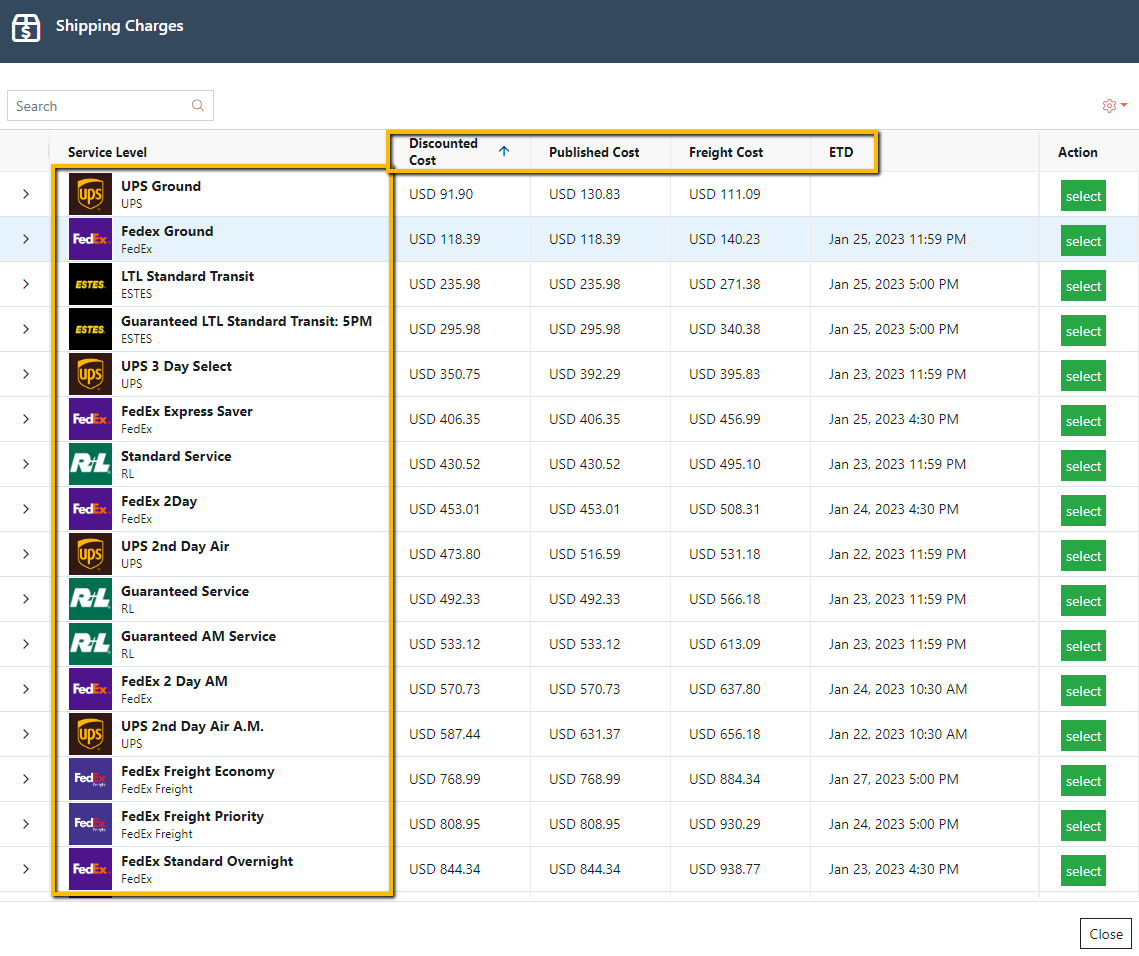Click the USD 938.77 freight cost cell
Image resolution: width=1139 pixels, height=956 pixels.
pyautogui.click(x=724, y=870)
